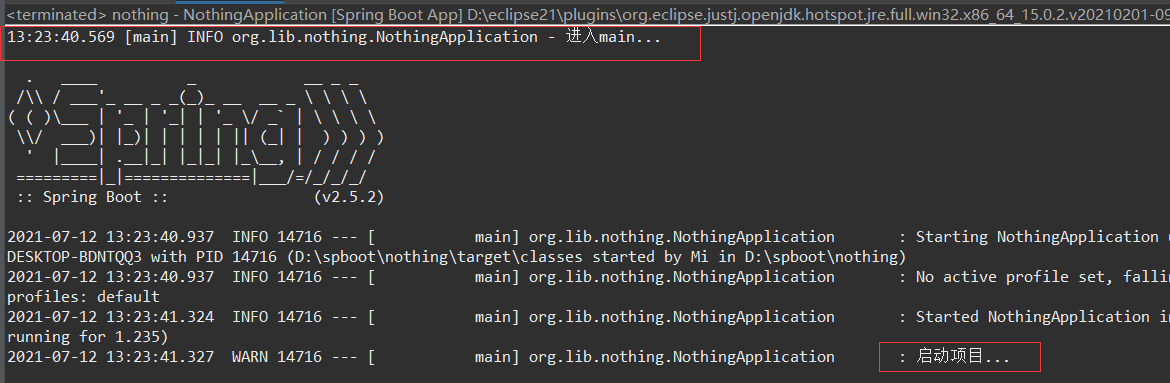The height and width of the screenshot is (383, 1170).
Task: Select the 'No active profile set' log message
Action: click(1042, 277)
